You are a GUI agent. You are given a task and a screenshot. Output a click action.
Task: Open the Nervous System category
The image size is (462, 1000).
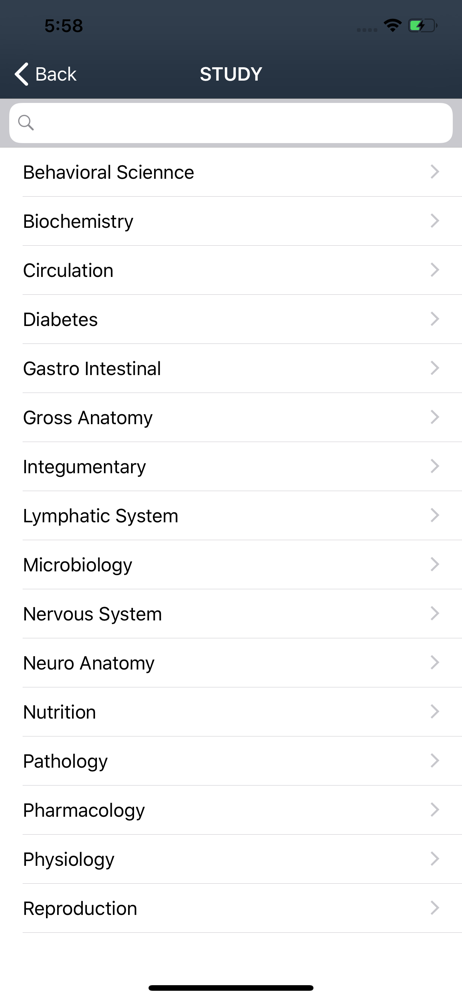click(231, 614)
